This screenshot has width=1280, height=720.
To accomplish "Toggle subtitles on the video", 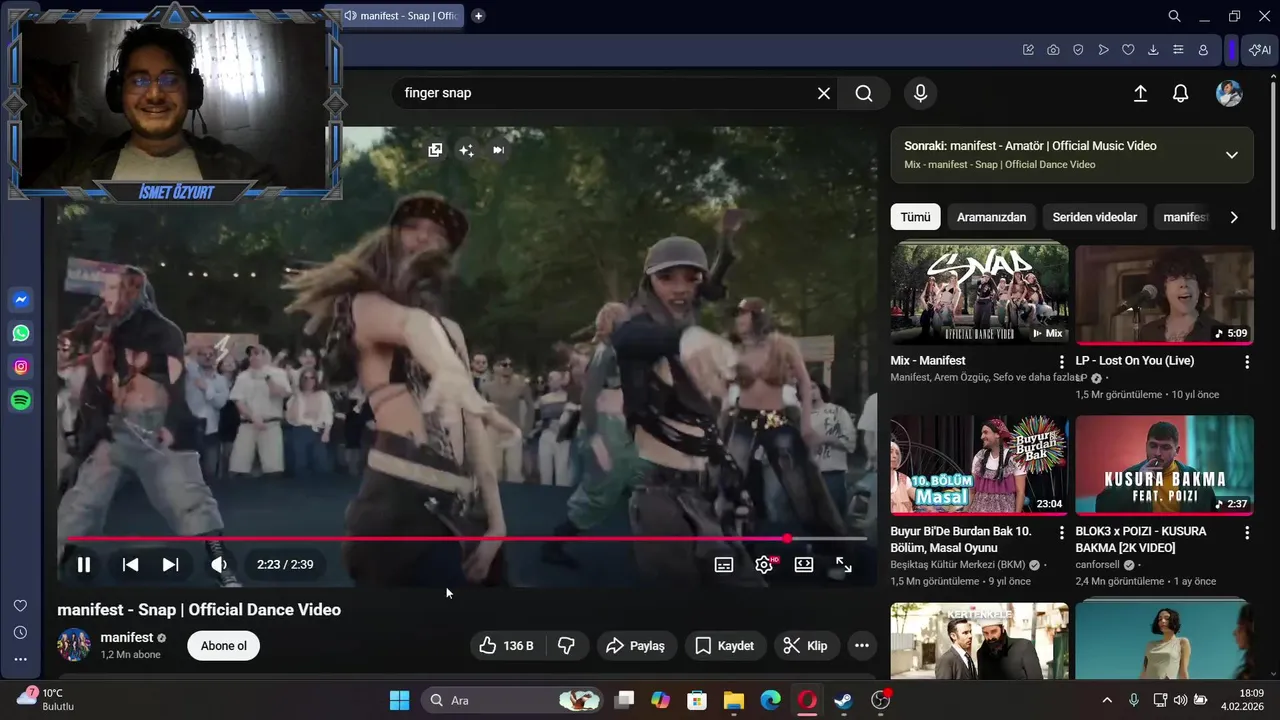I will click(x=724, y=565).
